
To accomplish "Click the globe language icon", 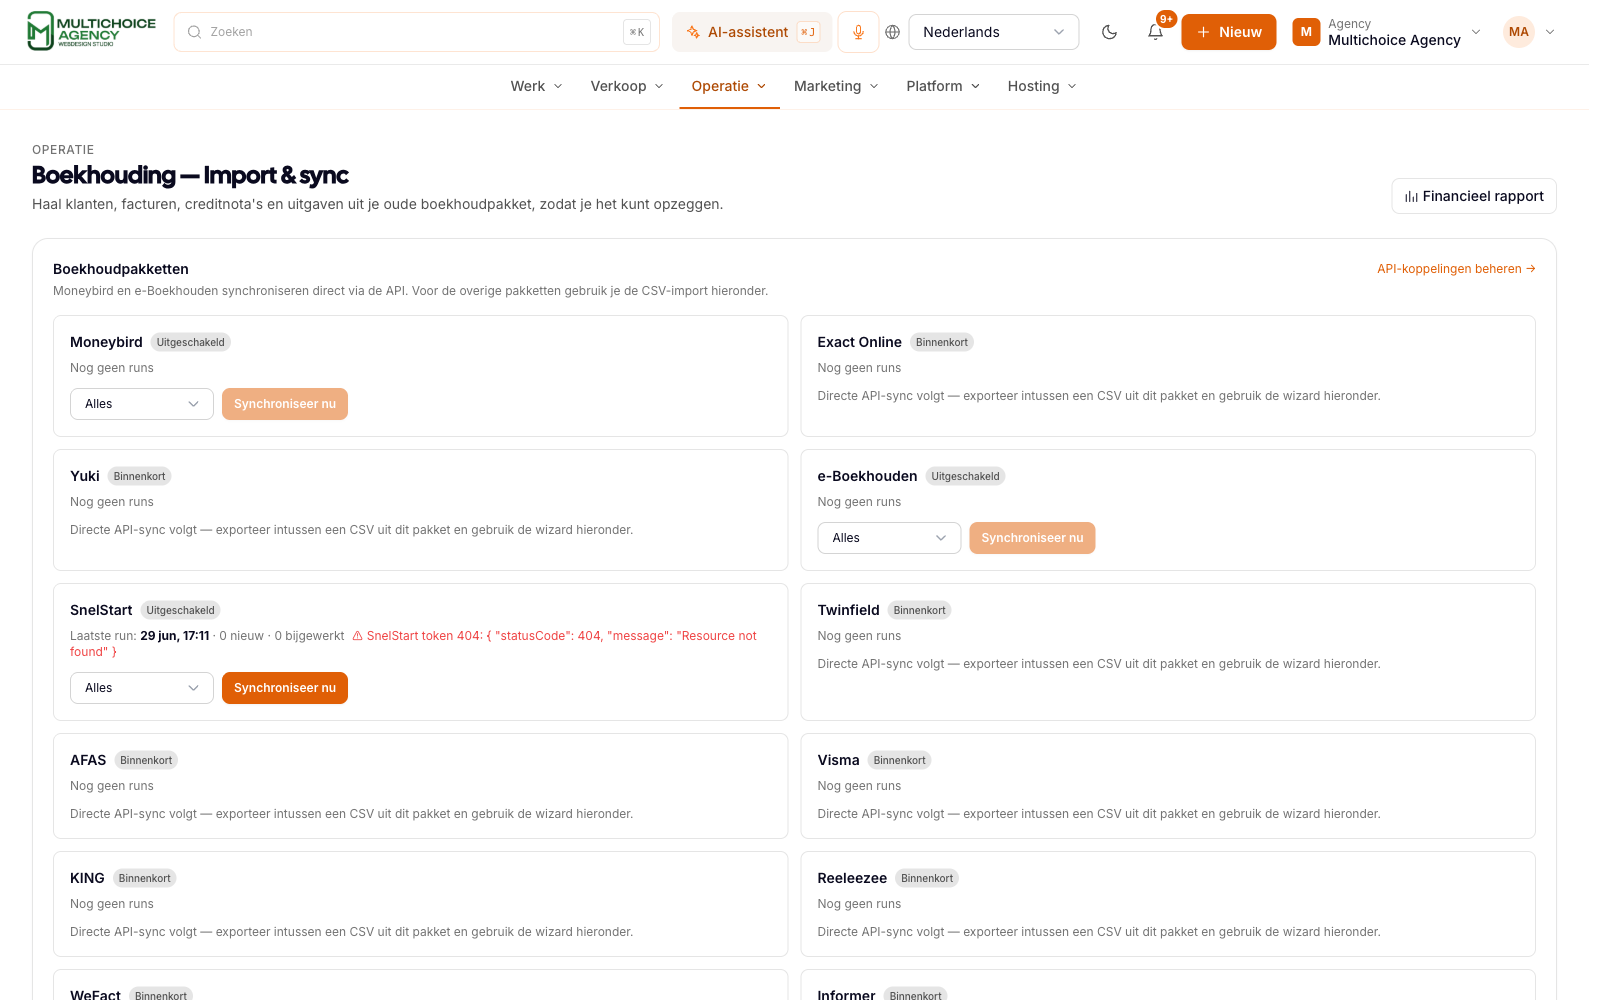I will click(893, 32).
